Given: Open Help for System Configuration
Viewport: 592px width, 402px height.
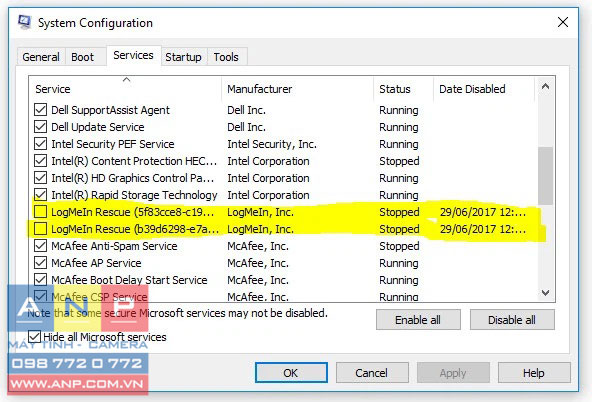Looking at the screenshot, I should point(534,373).
